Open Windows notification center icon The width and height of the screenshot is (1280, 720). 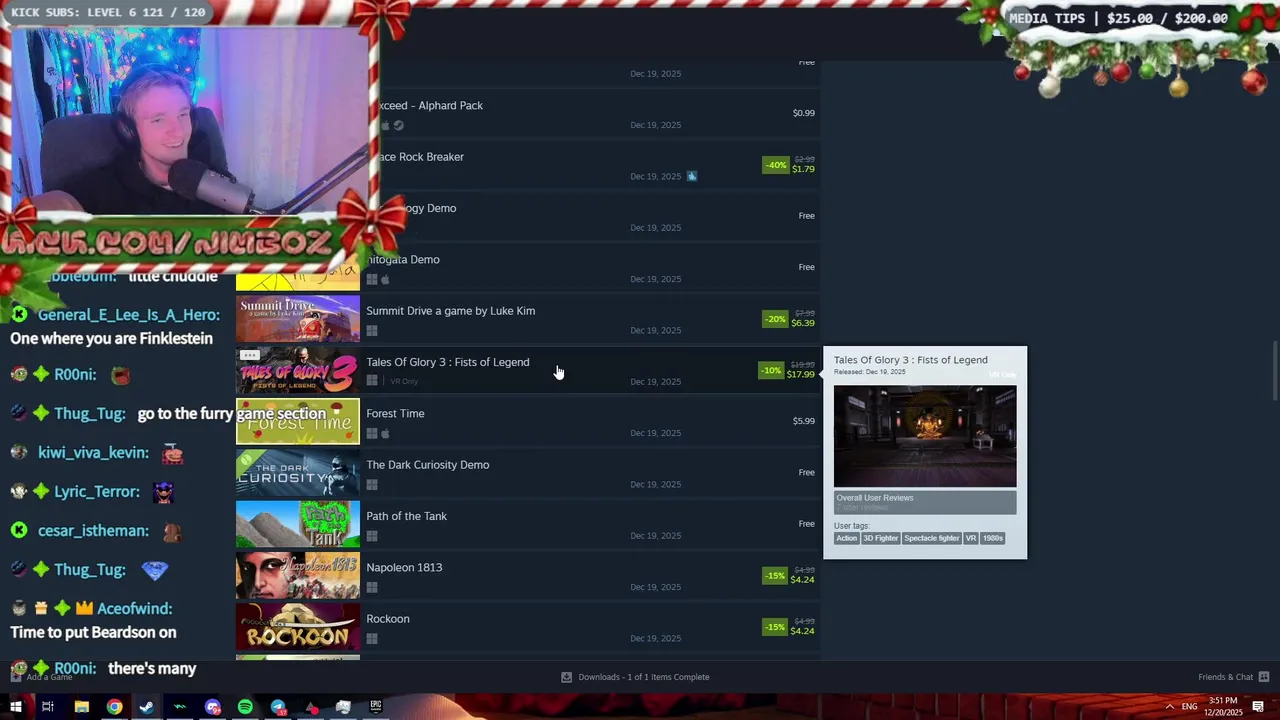(x=1258, y=707)
